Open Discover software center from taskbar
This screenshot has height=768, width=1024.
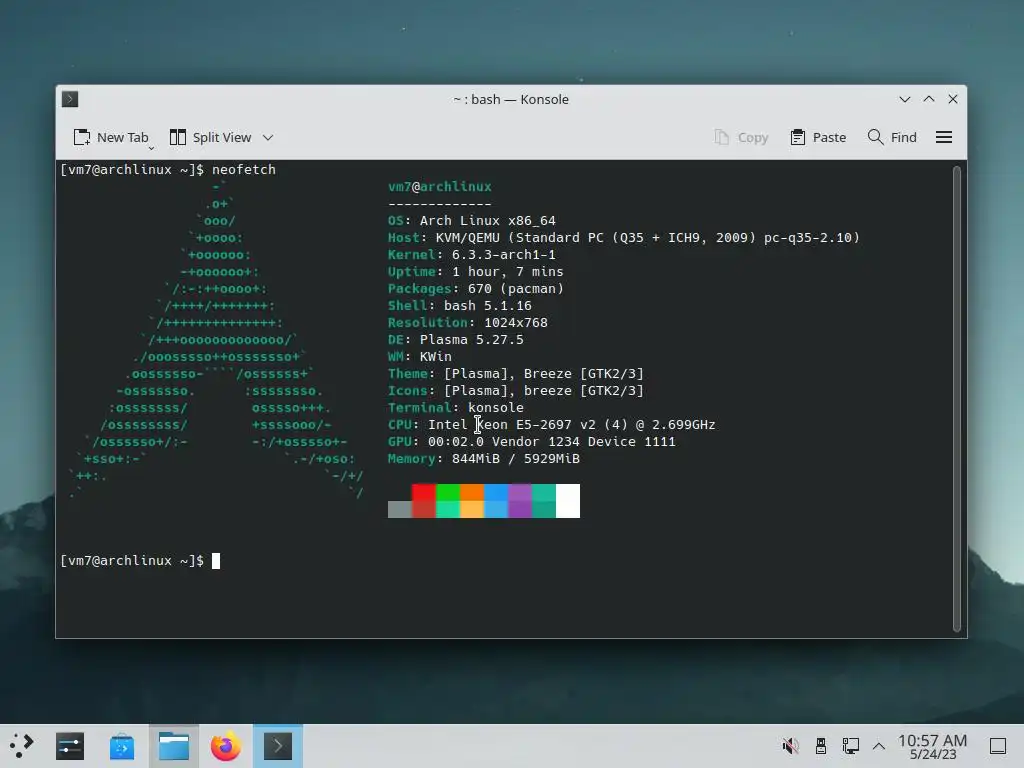(x=122, y=746)
